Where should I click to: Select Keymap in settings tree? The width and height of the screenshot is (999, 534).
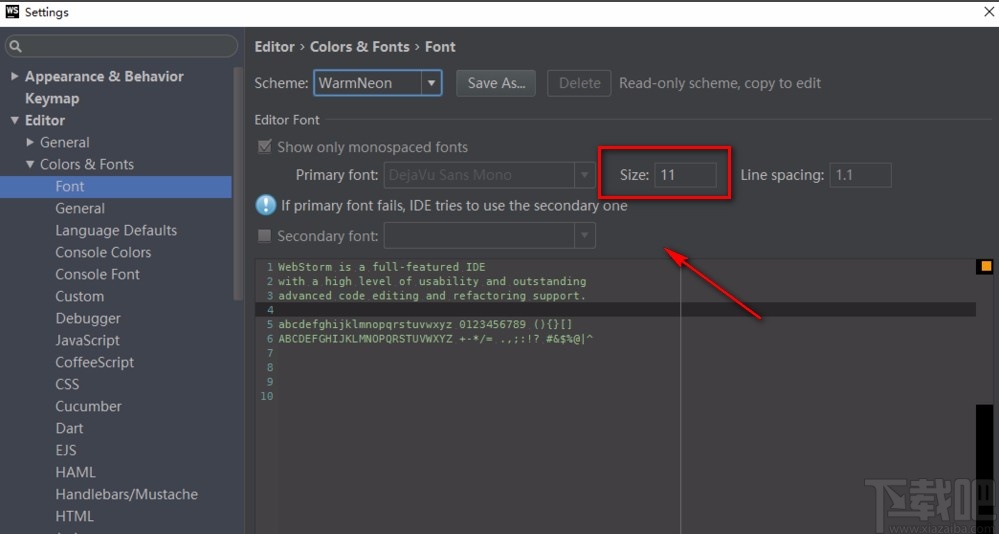point(52,99)
